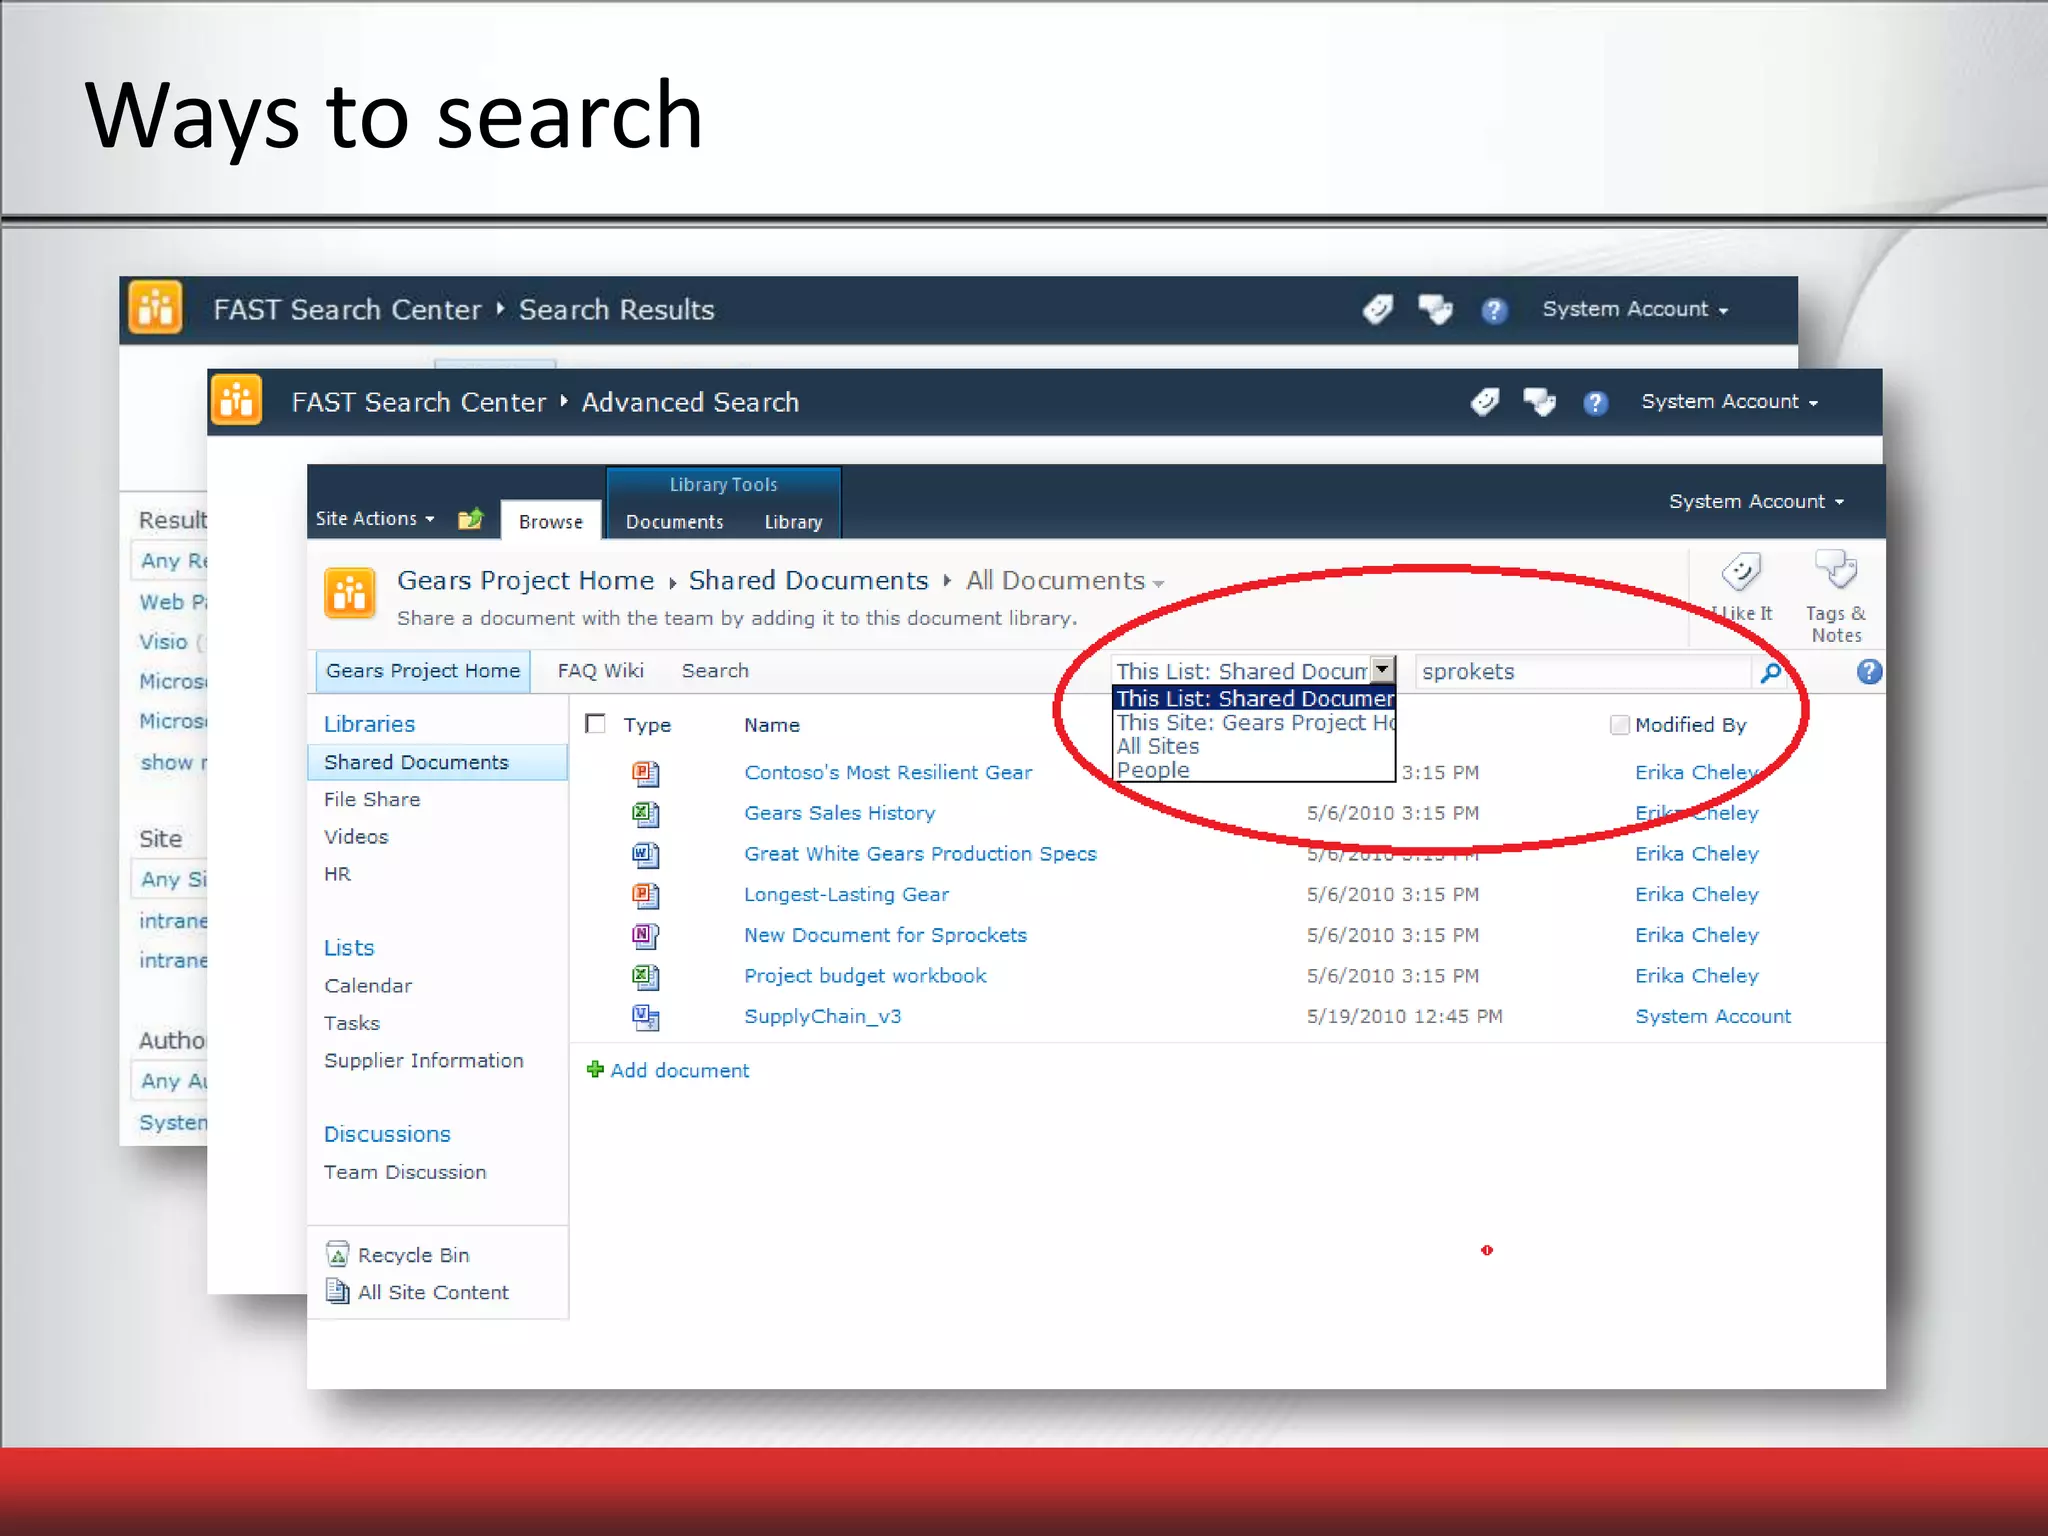Open the FAQ Wiki navigation tab

pyautogui.click(x=600, y=670)
